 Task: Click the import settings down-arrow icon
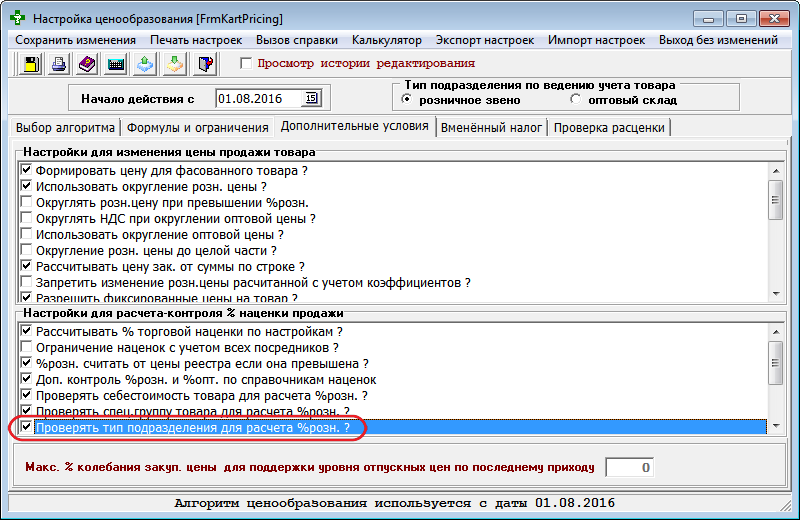pyautogui.click(x=174, y=65)
